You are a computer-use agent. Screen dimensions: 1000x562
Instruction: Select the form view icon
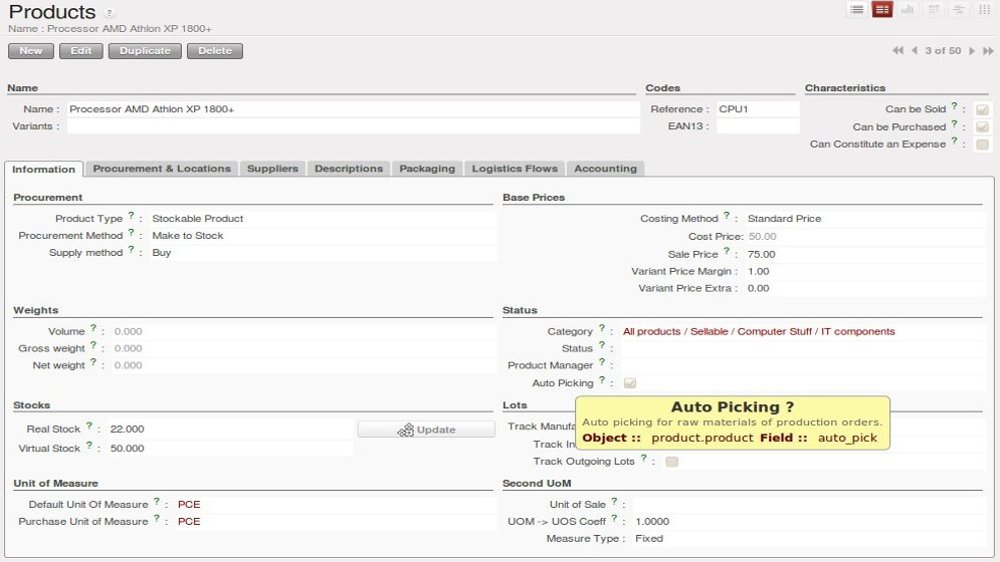point(882,10)
